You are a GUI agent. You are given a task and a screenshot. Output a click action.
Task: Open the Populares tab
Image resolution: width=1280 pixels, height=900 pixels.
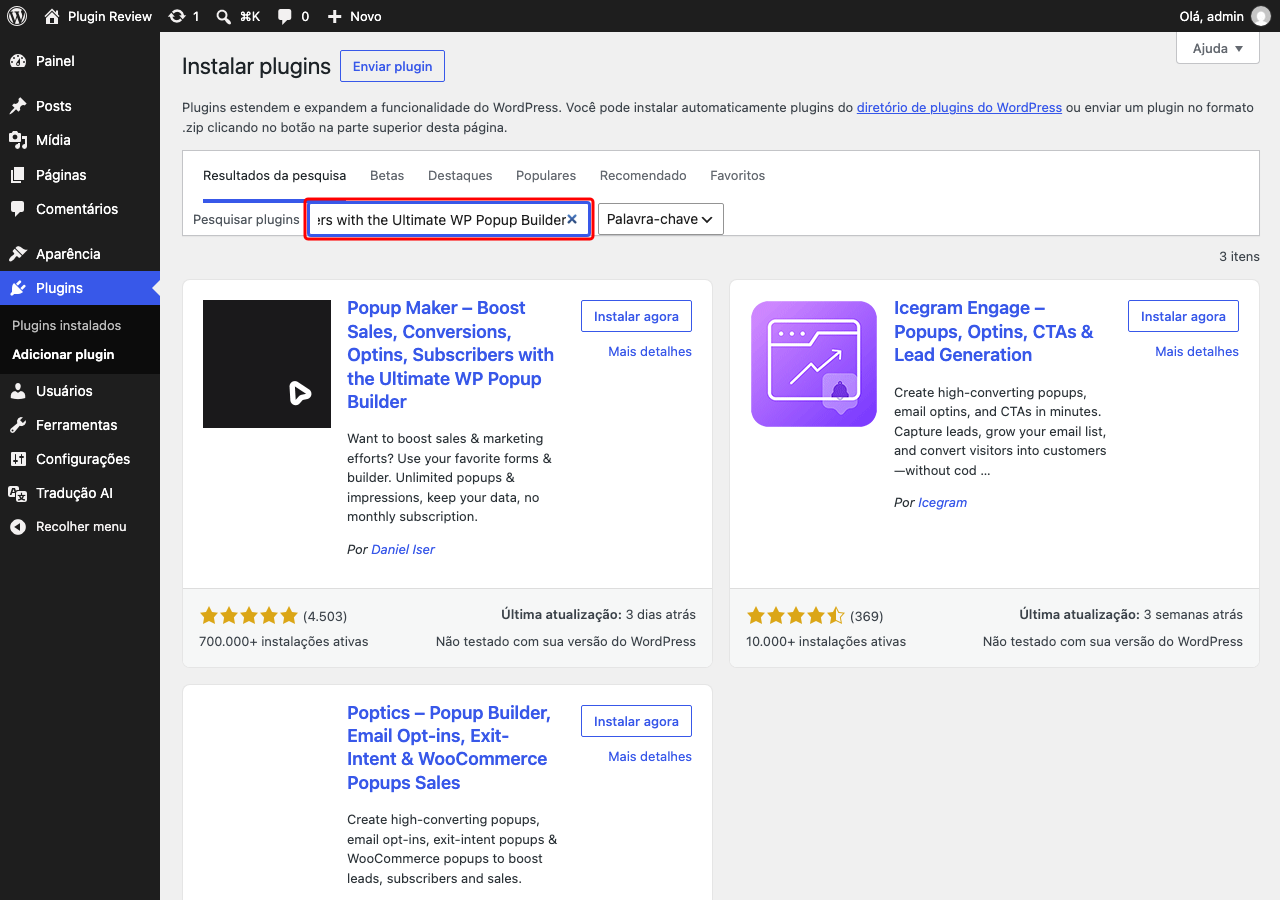pyautogui.click(x=546, y=176)
